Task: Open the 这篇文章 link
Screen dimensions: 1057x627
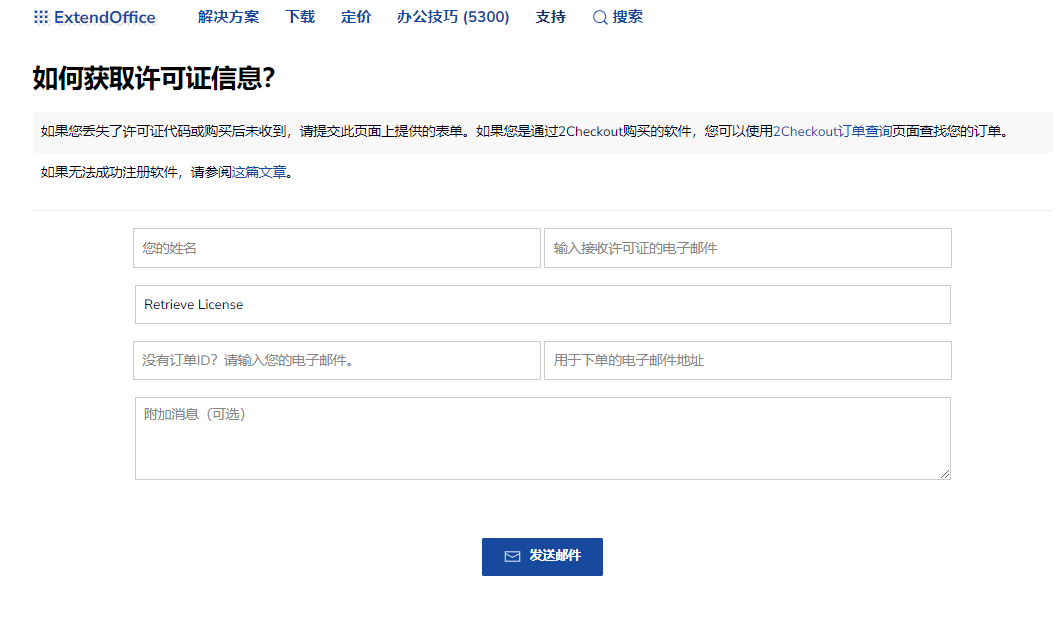Action: 259,172
